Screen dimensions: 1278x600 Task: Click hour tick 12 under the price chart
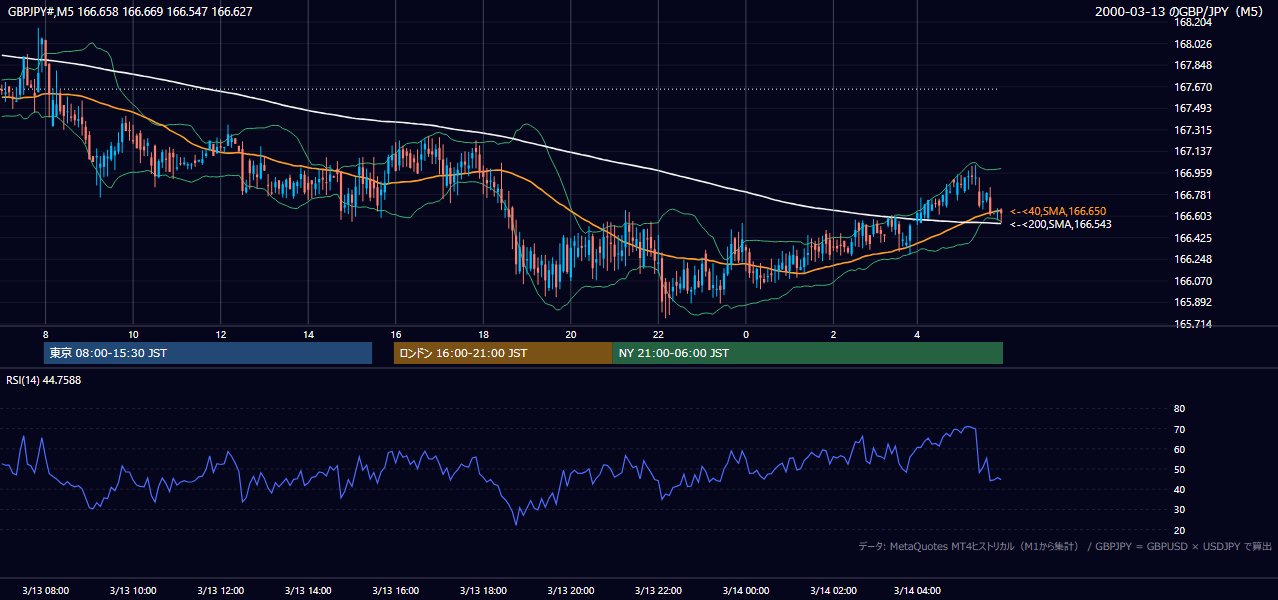221,334
